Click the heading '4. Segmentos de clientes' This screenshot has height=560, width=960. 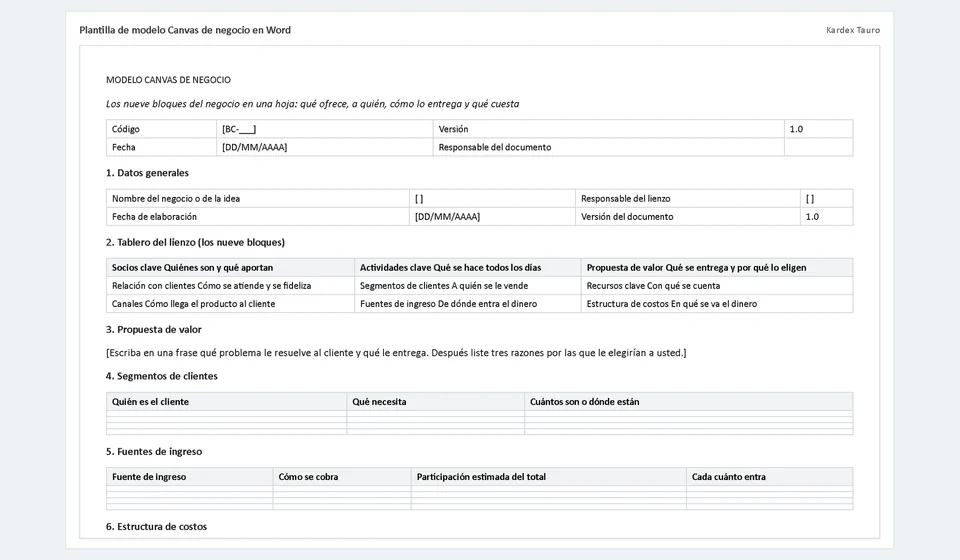tap(162, 376)
